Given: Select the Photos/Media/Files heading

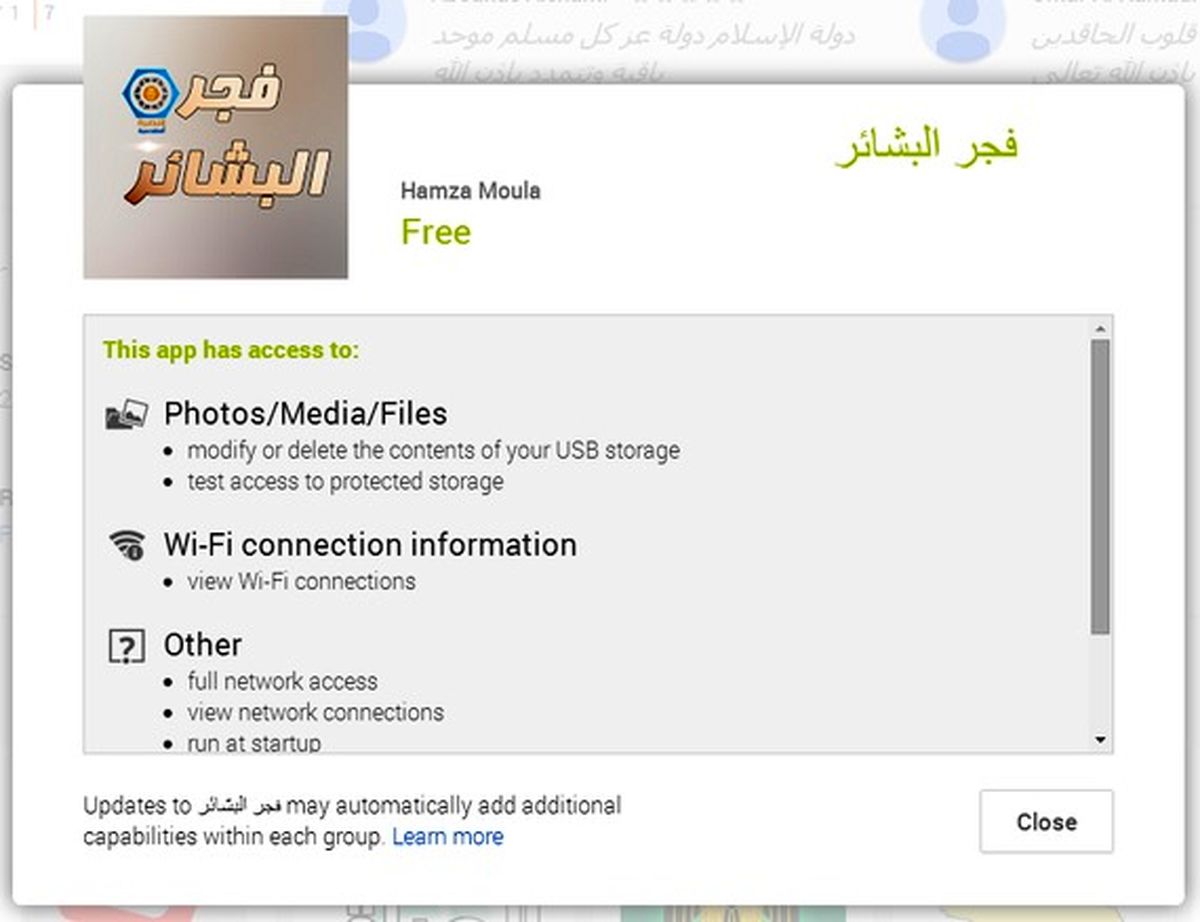Looking at the screenshot, I should 305,414.
